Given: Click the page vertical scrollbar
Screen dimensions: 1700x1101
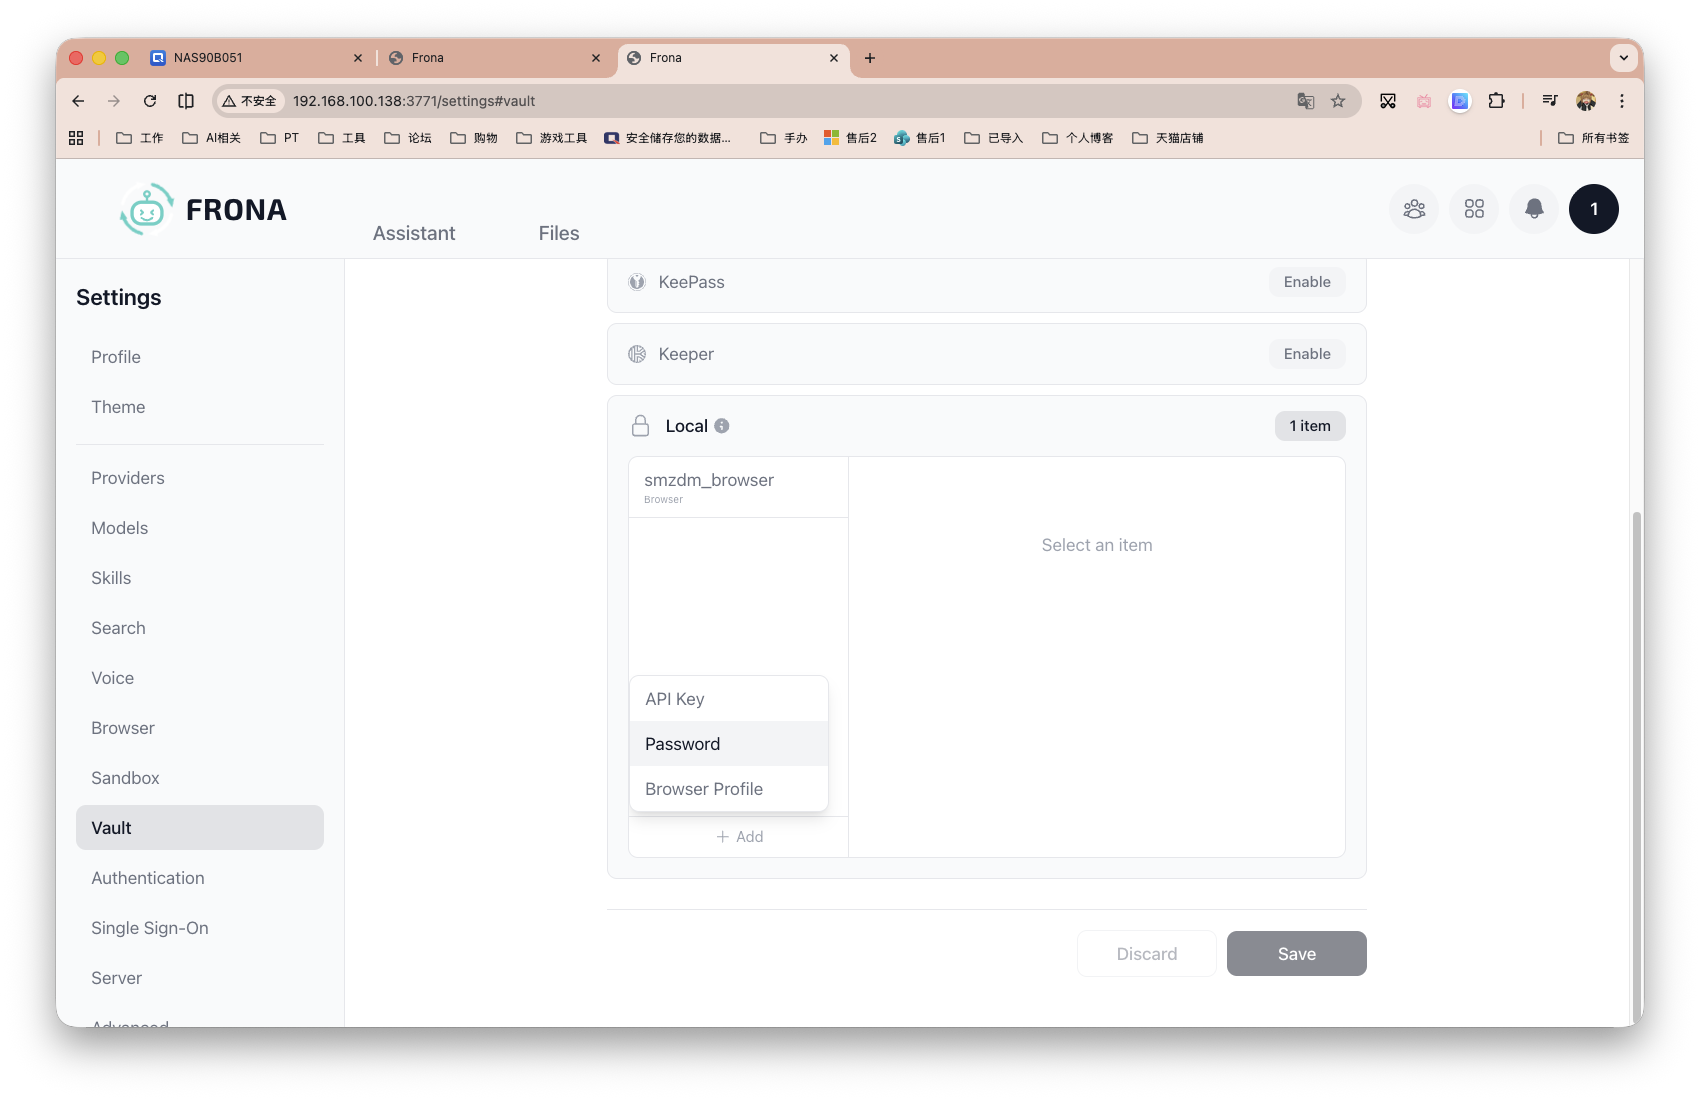Looking at the screenshot, I should click(1636, 760).
